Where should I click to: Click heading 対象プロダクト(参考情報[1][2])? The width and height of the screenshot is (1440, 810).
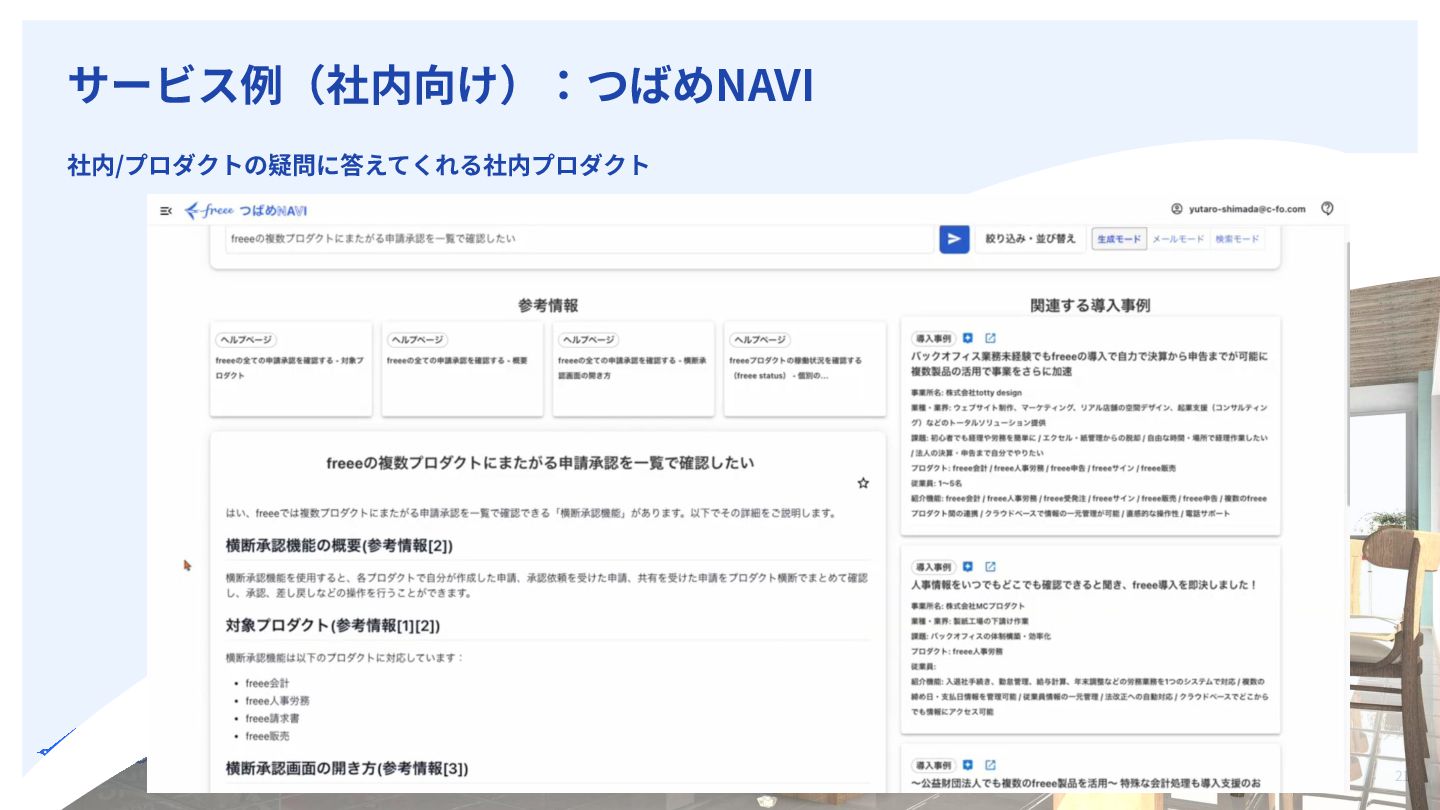point(333,626)
